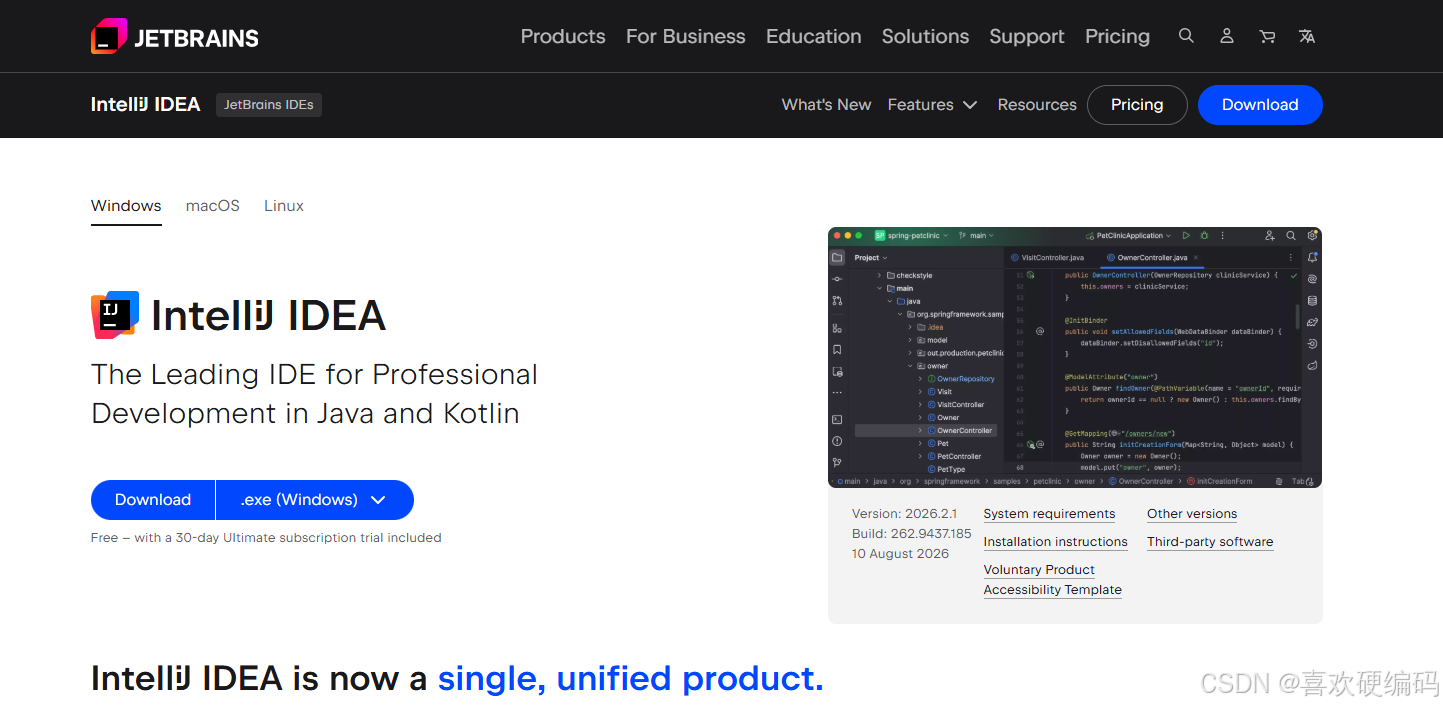This screenshot has width=1443, height=709.
Task: Open the Project view dropdown in the IDE preview
Action: tap(871, 258)
